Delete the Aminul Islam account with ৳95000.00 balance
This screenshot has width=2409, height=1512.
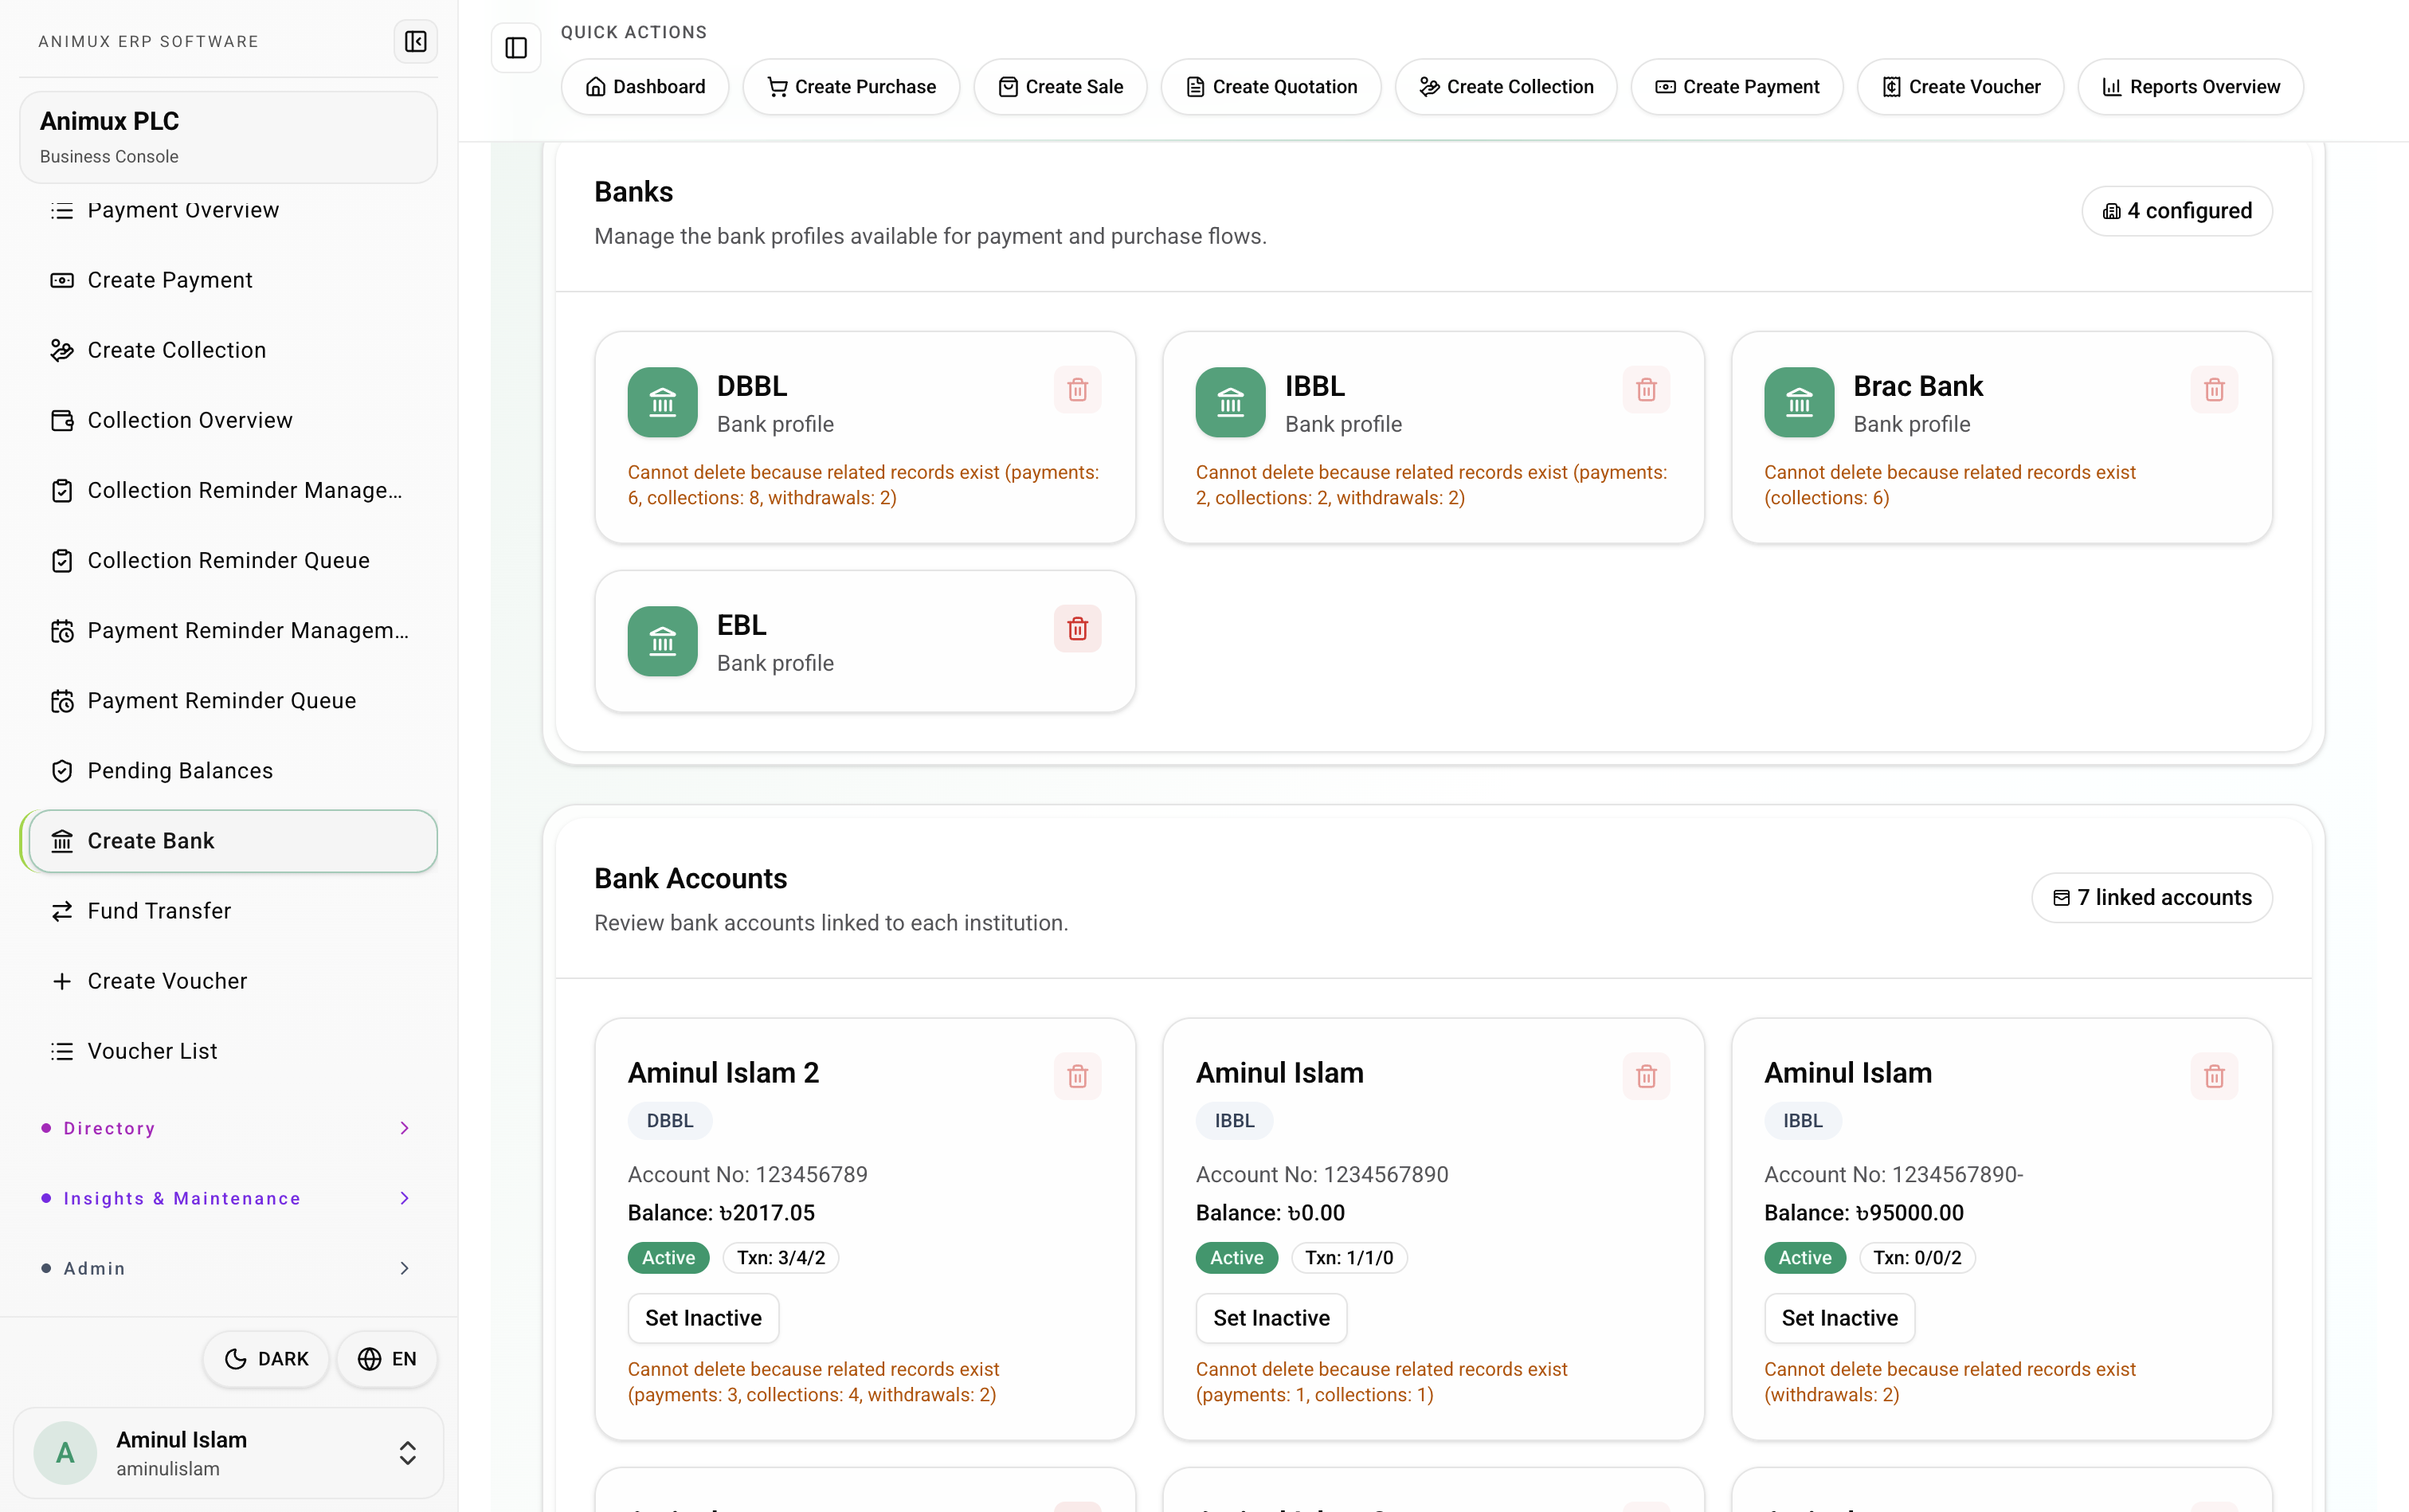[2214, 1076]
